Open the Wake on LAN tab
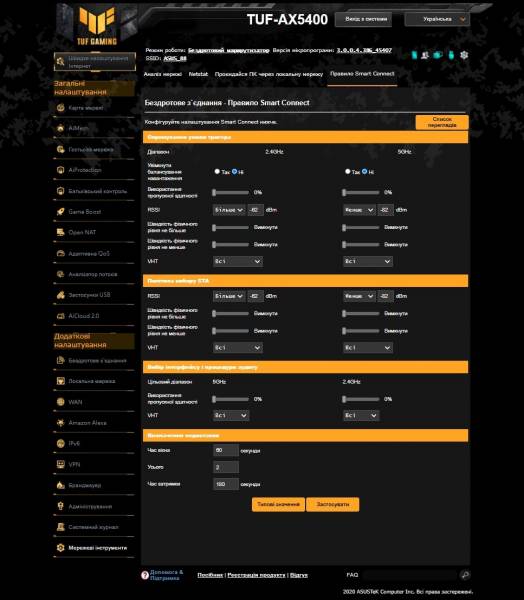The height and width of the screenshot is (600, 524). [269, 74]
